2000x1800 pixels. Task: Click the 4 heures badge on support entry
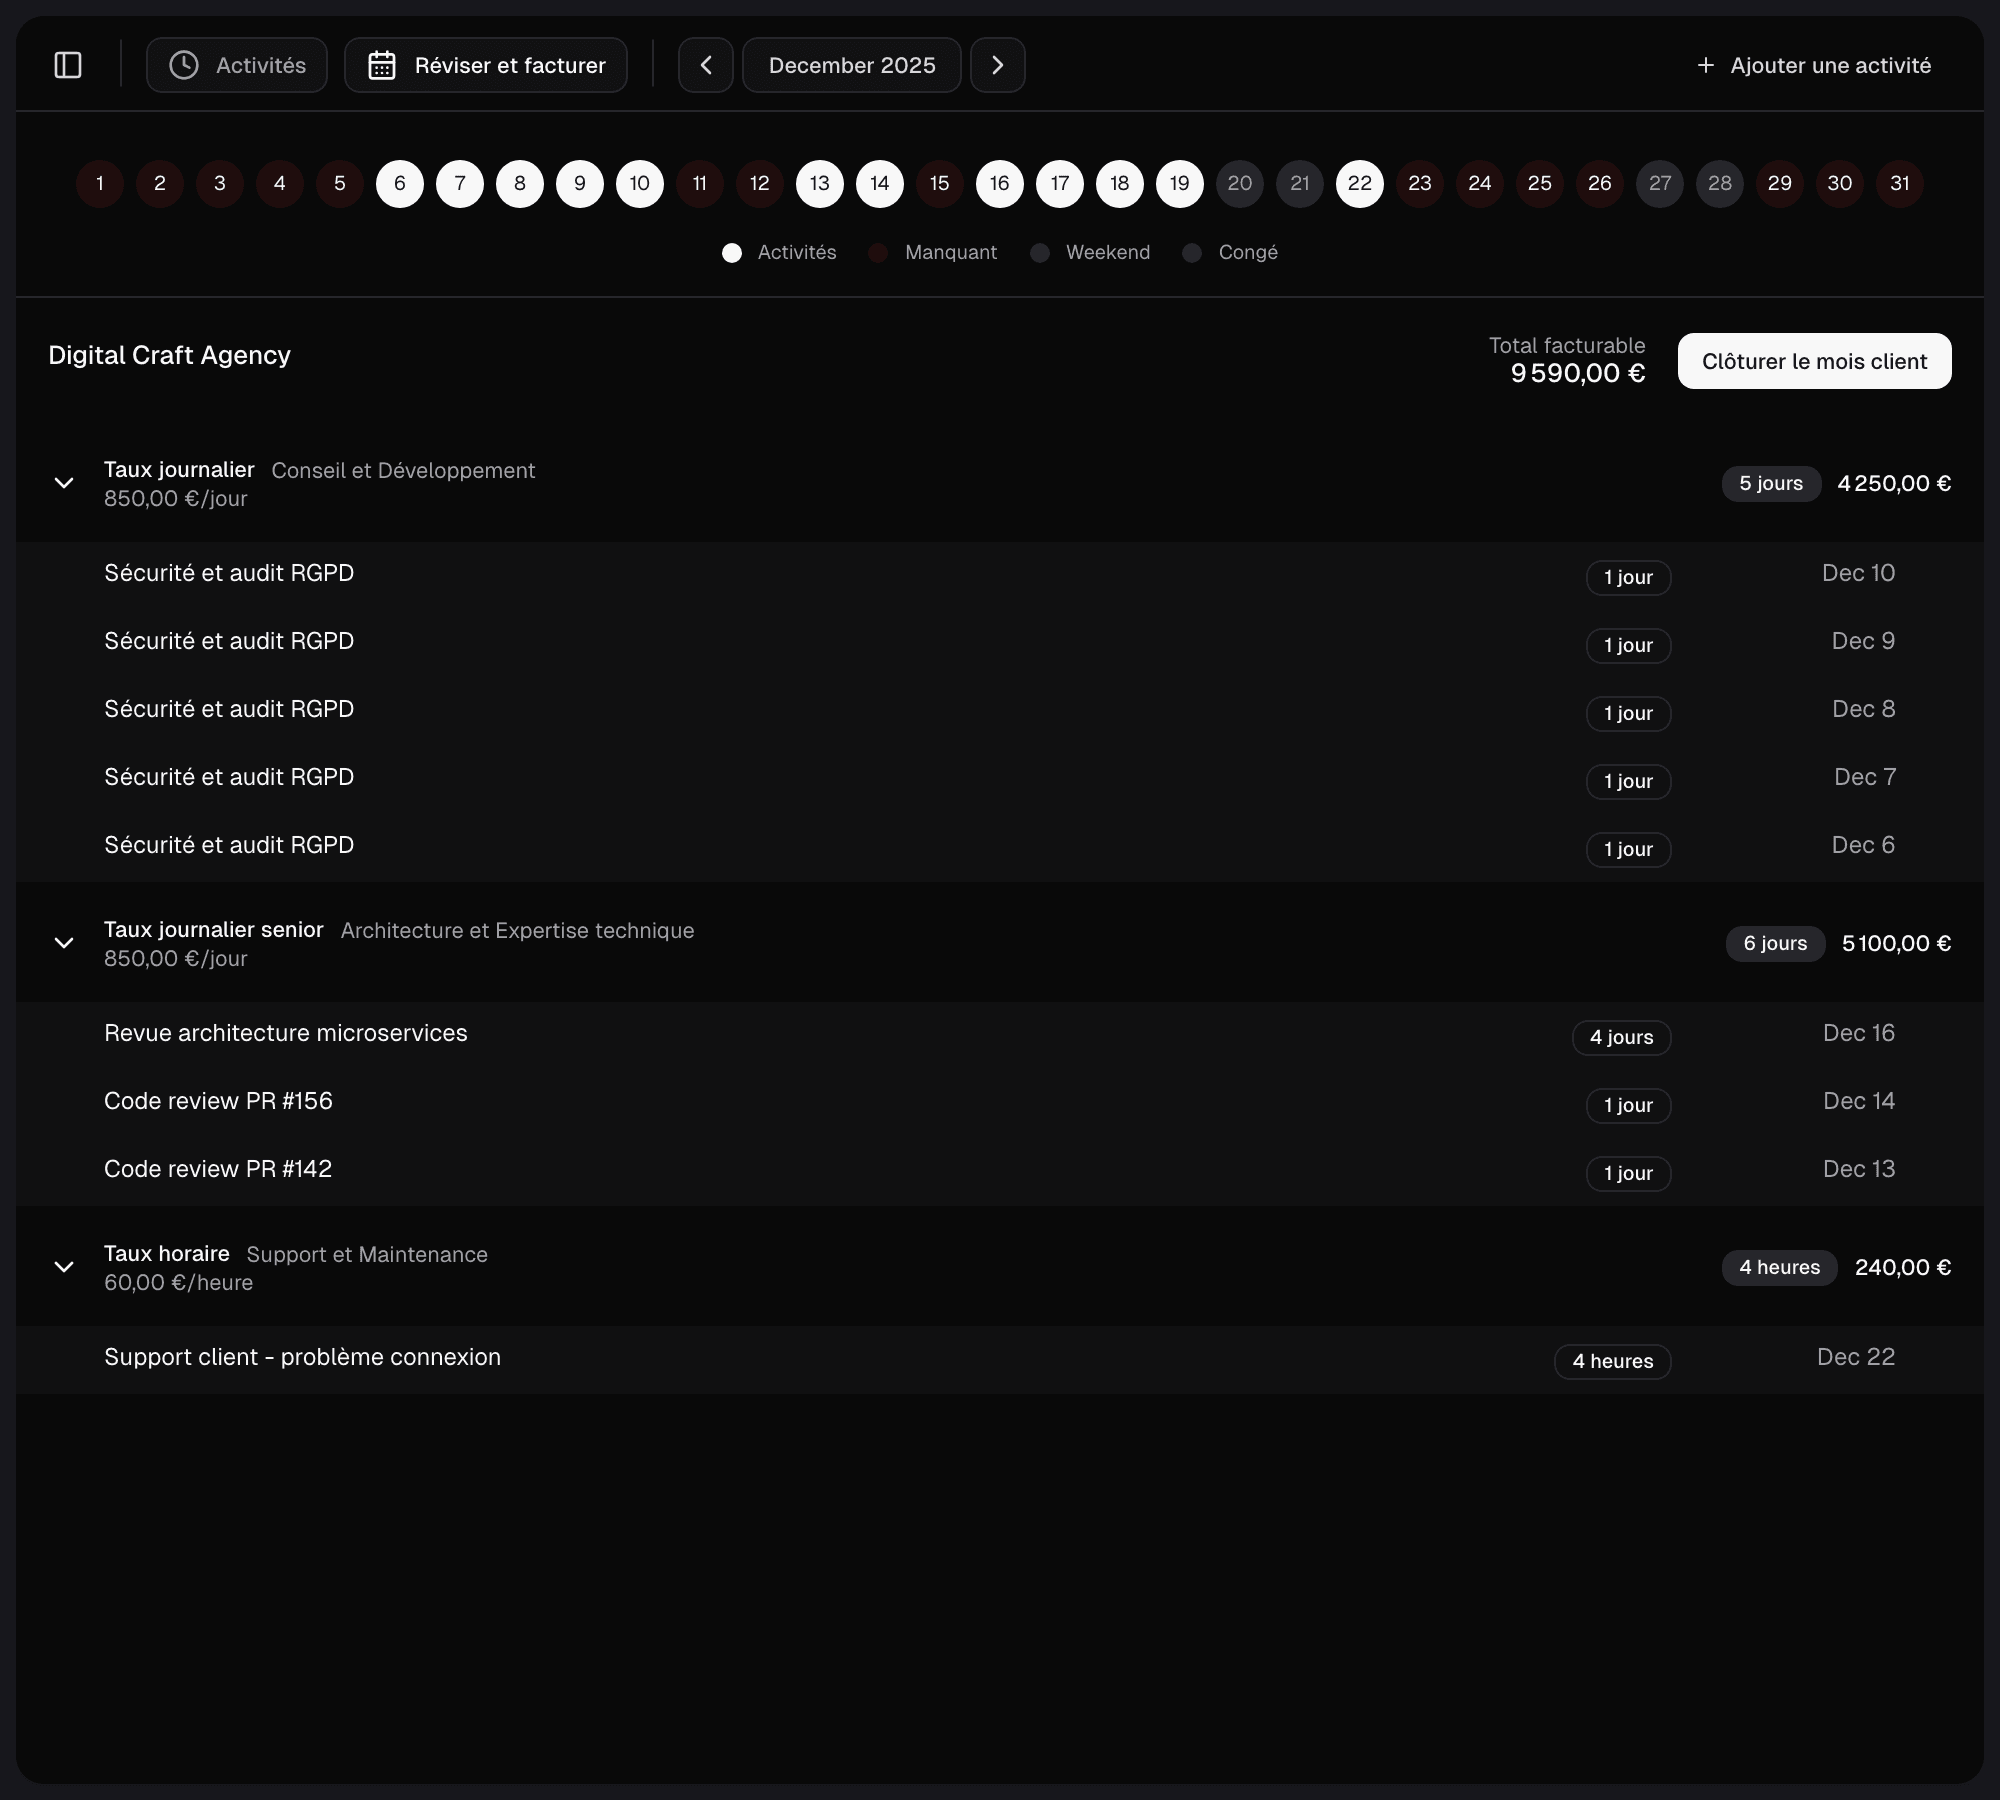[x=1612, y=1361]
